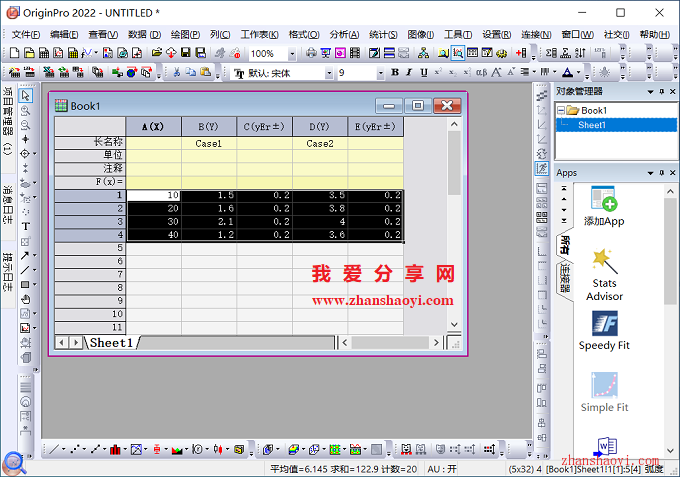Pin the 对象管理器 panel
Screen dimensions: 680x477
coord(662,91)
